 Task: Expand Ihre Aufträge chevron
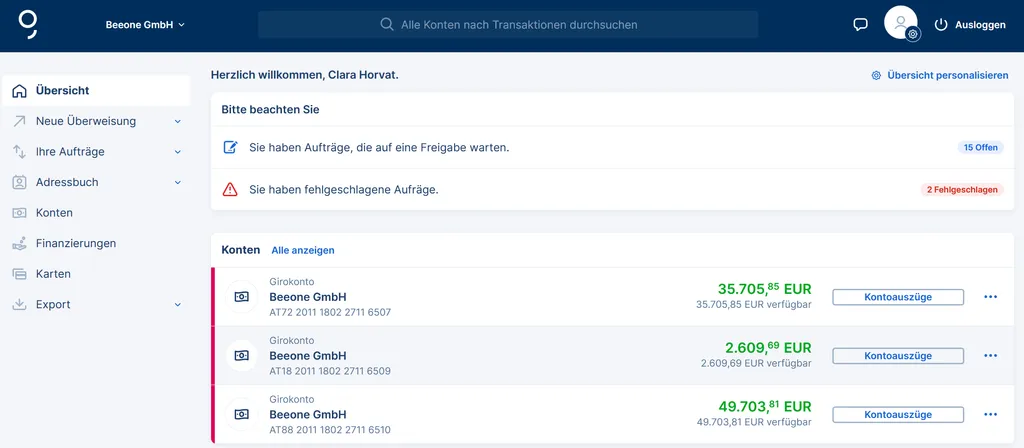178,152
